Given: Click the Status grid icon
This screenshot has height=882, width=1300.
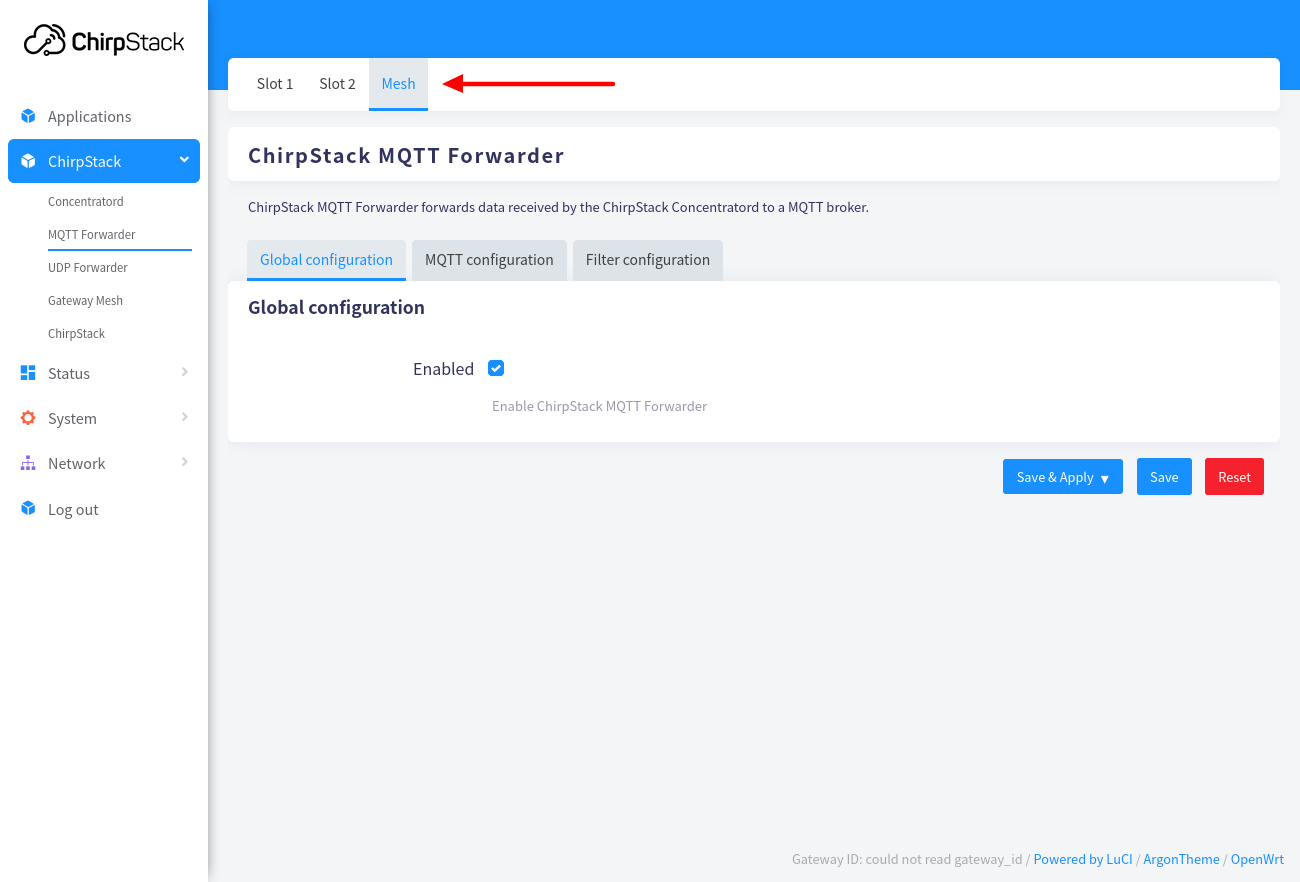Looking at the screenshot, I should pyautogui.click(x=28, y=373).
